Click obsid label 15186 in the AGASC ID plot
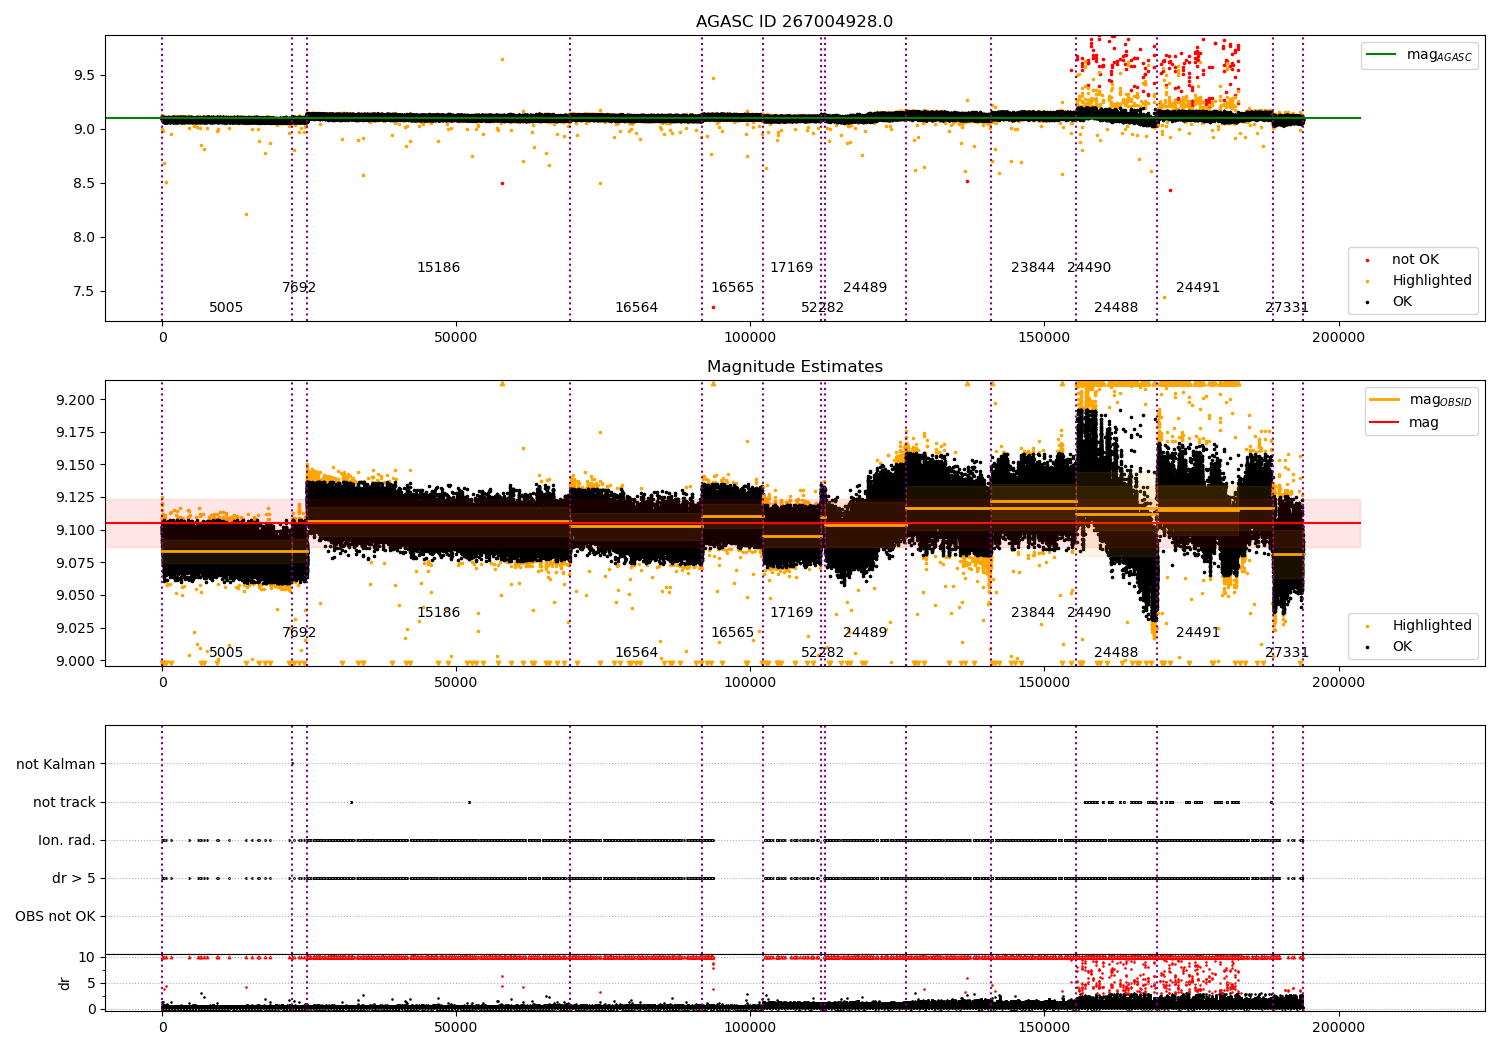Image resolution: width=1500 pixels, height=1050 pixels. (x=438, y=268)
